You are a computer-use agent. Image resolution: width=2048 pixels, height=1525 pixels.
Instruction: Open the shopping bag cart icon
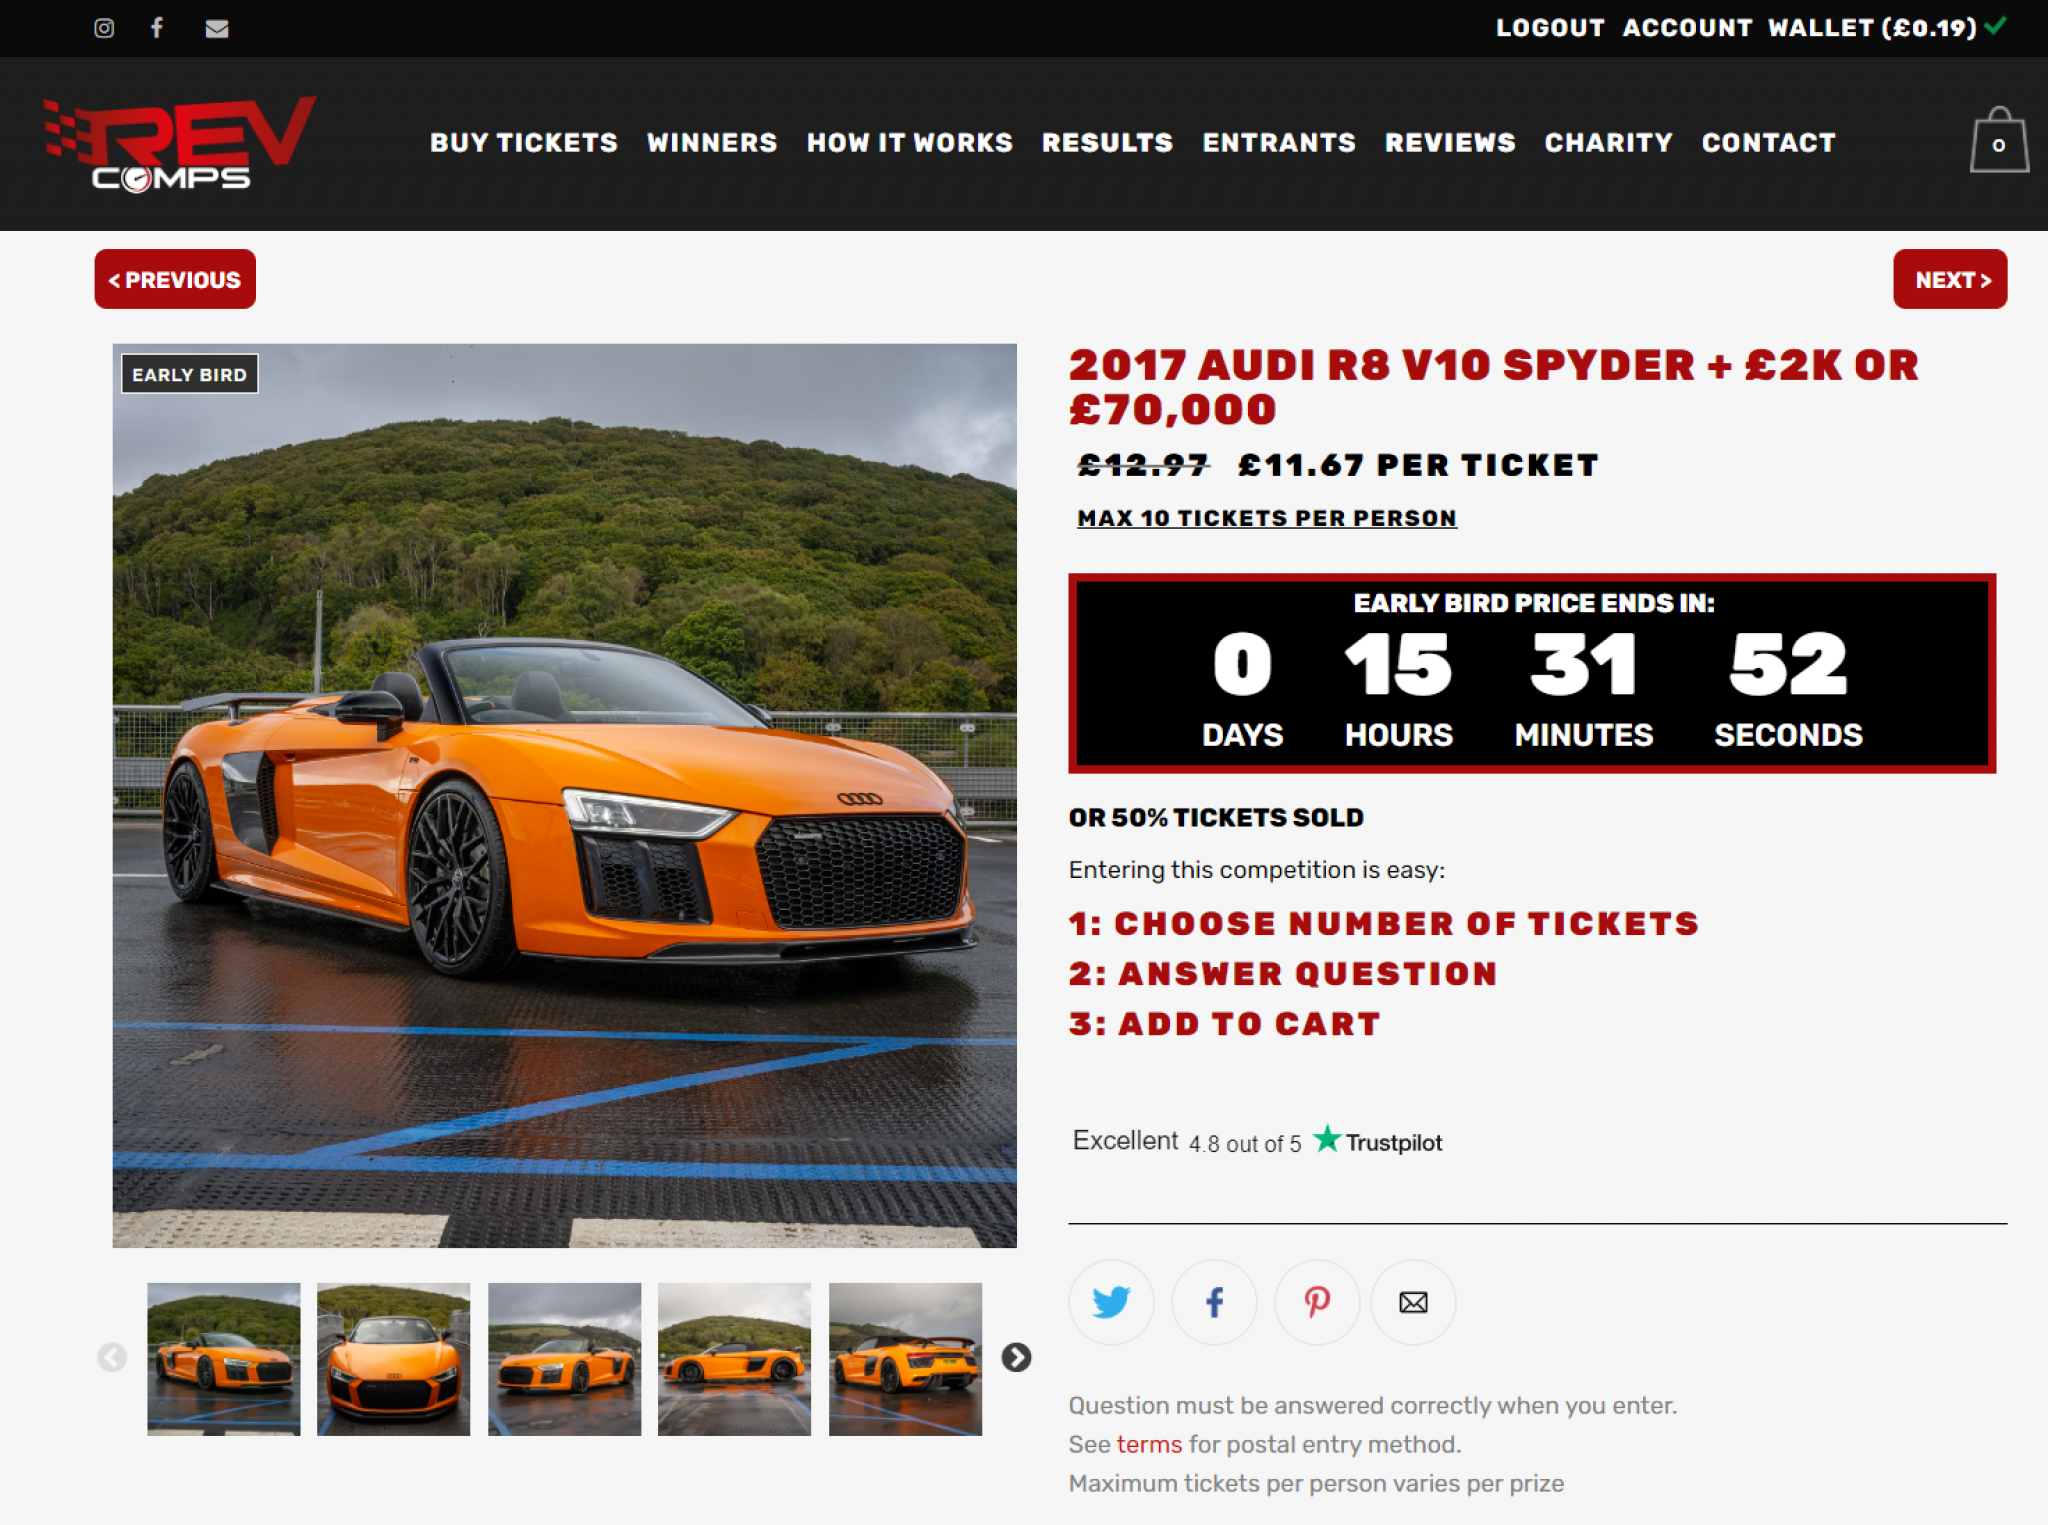tap(1999, 141)
